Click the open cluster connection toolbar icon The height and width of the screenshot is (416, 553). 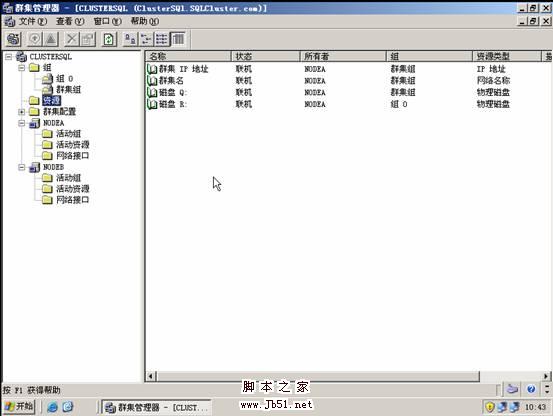pyautogui.click(x=13, y=39)
